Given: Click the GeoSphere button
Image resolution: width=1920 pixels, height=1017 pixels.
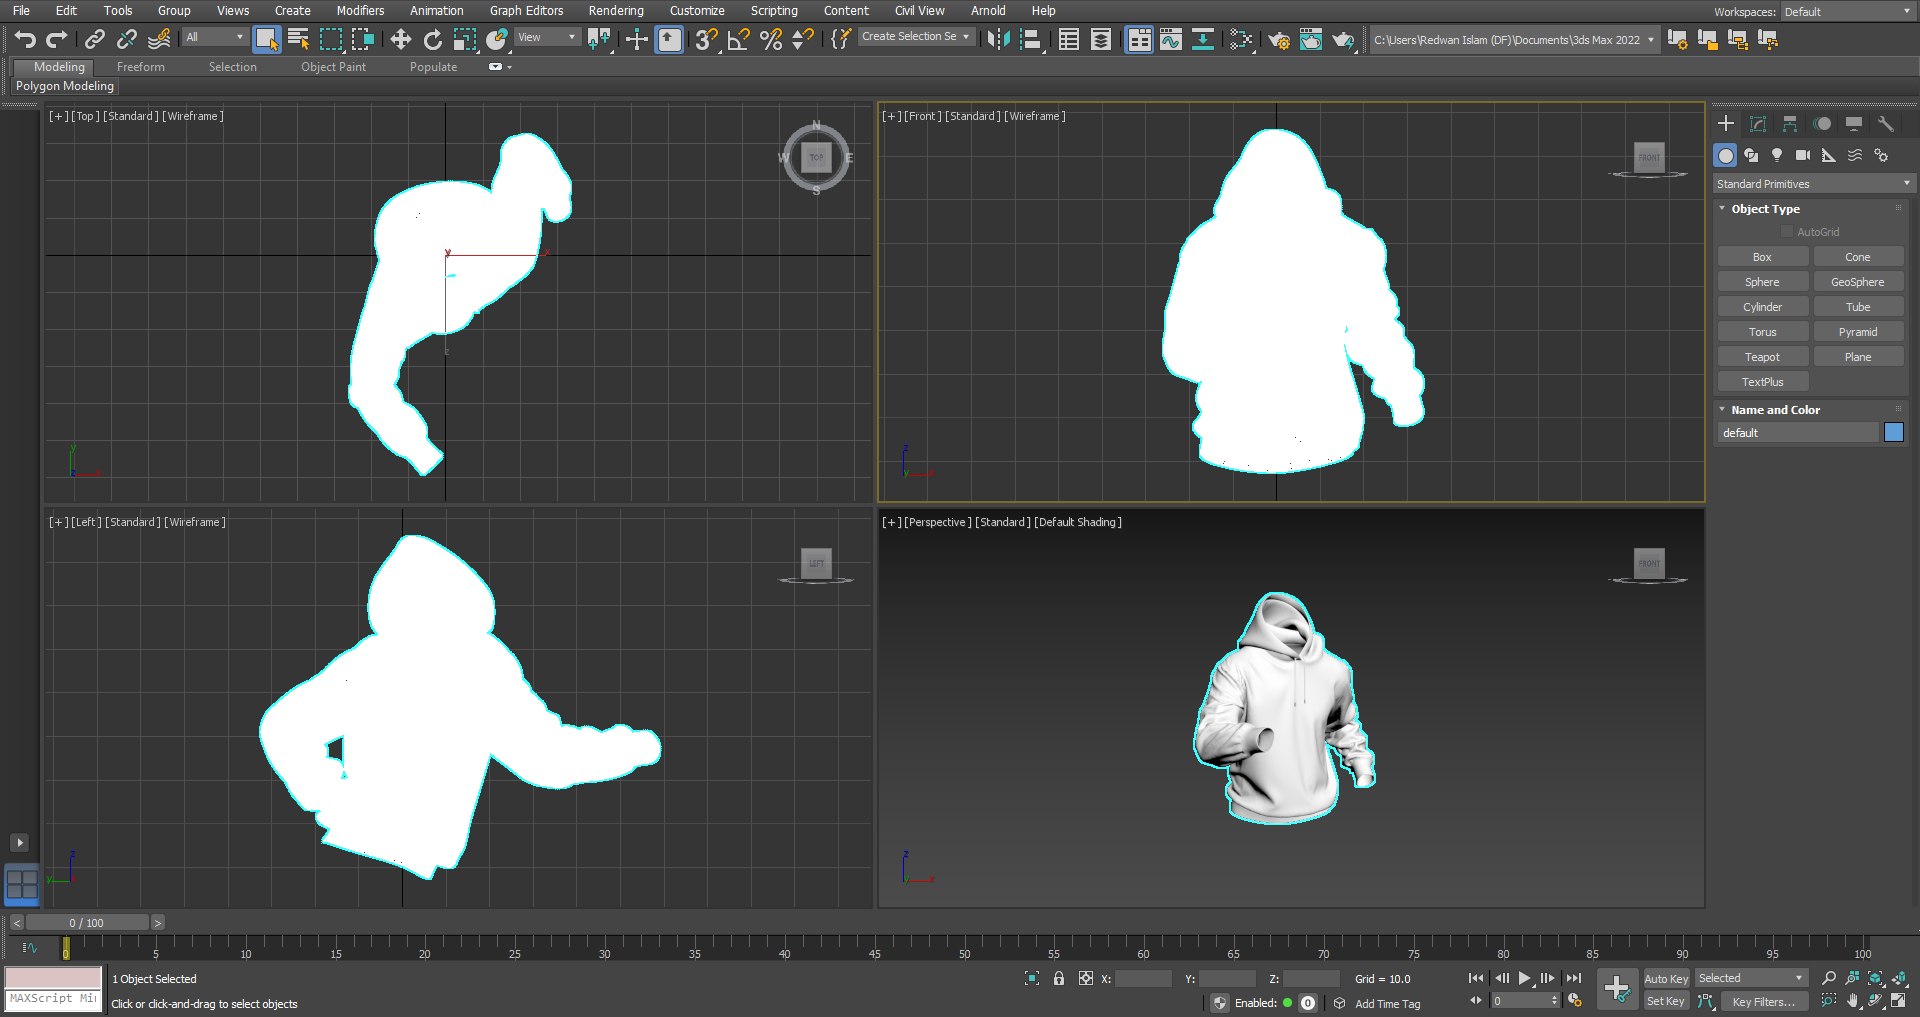Looking at the screenshot, I should [x=1858, y=282].
